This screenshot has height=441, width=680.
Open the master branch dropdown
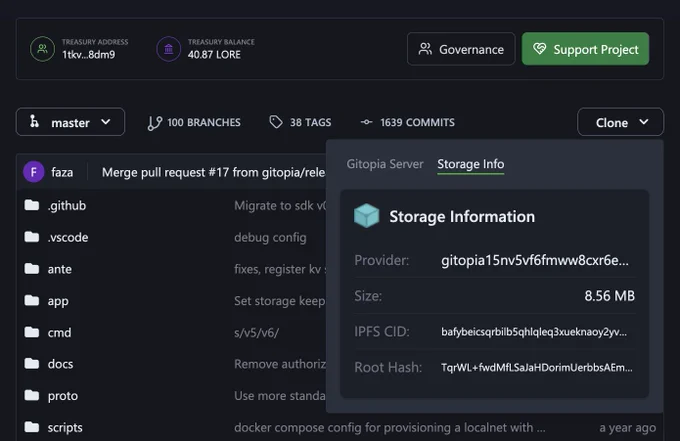coord(70,122)
